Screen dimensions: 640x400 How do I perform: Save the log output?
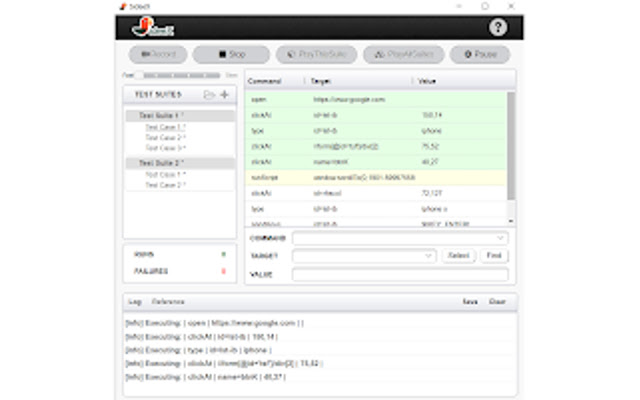(470, 302)
